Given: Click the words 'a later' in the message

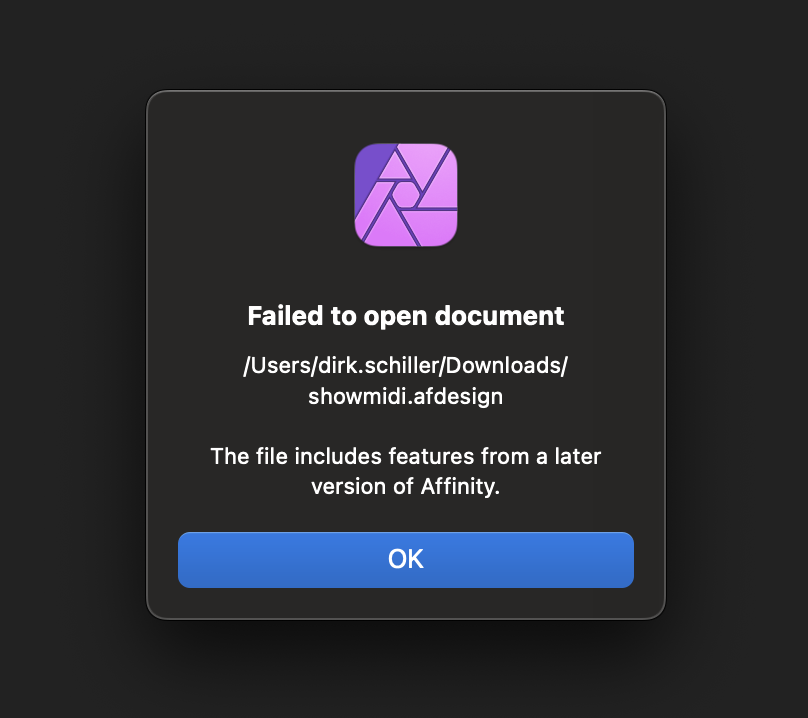Looking at the screenshot, I should pyautogui.click(x=568, y=457).
